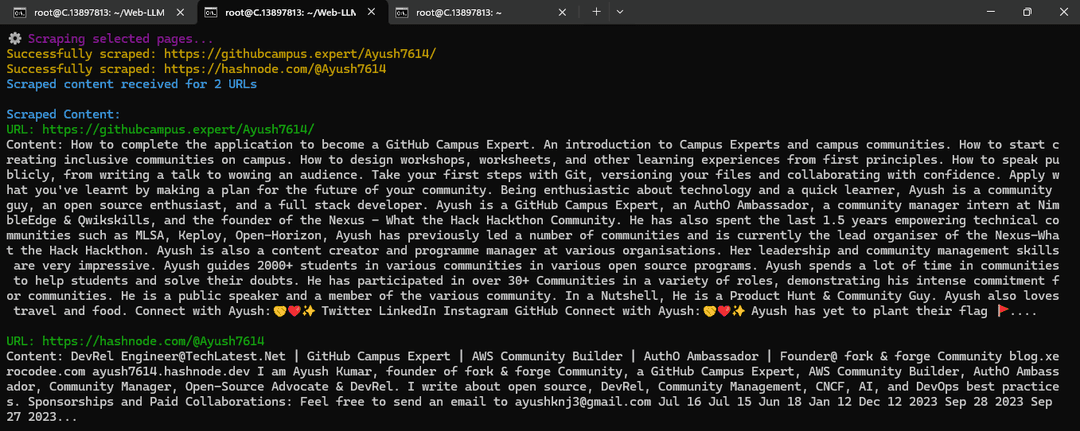The width and height of the screenshot is (1080, 431).
Task: Click the word 'LinkedIn' in output
Action: click(407, 311)
